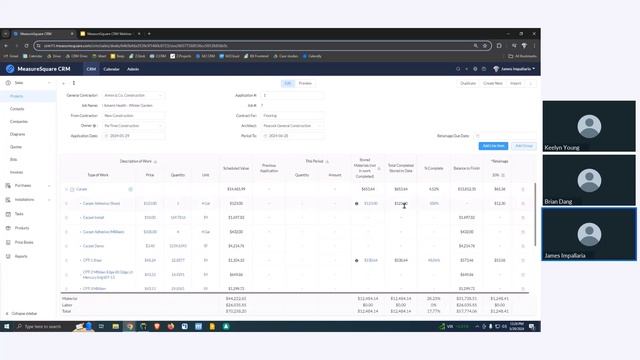
Task: Click the green icon on Carpet group row
Action: pos(131,189)
